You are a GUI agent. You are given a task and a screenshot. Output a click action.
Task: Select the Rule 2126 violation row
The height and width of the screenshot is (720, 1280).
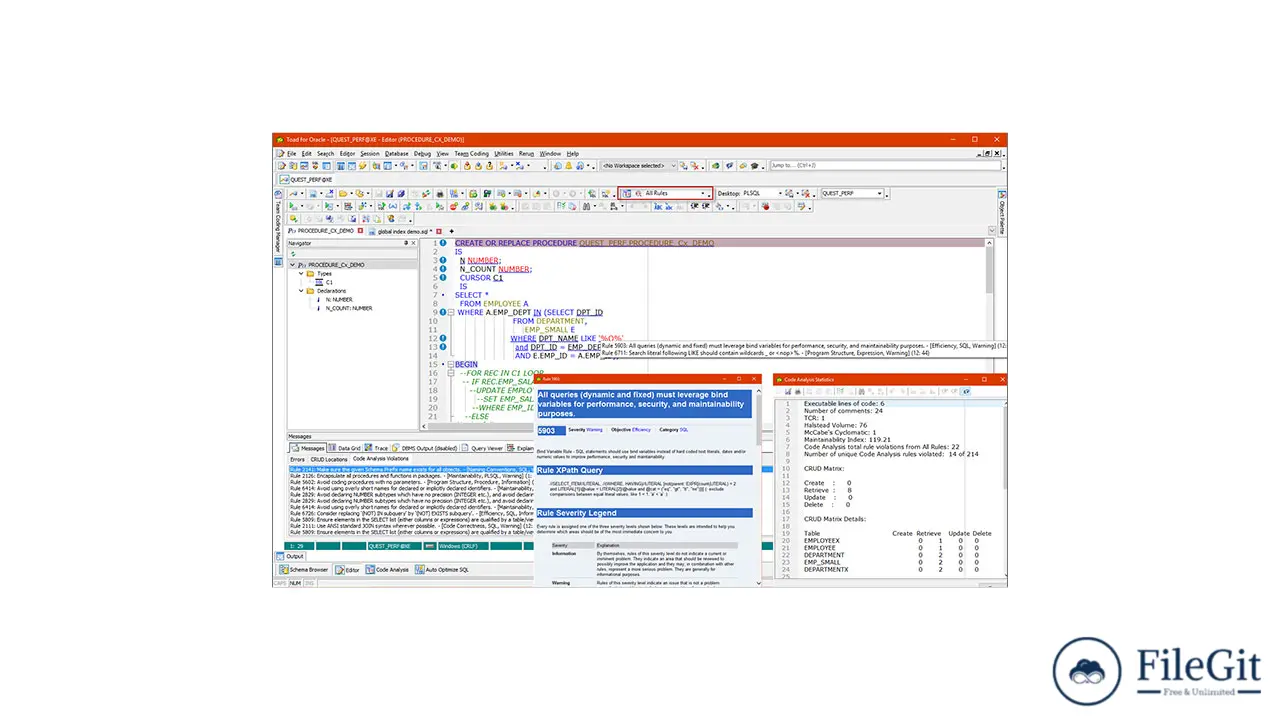point(410,475)
